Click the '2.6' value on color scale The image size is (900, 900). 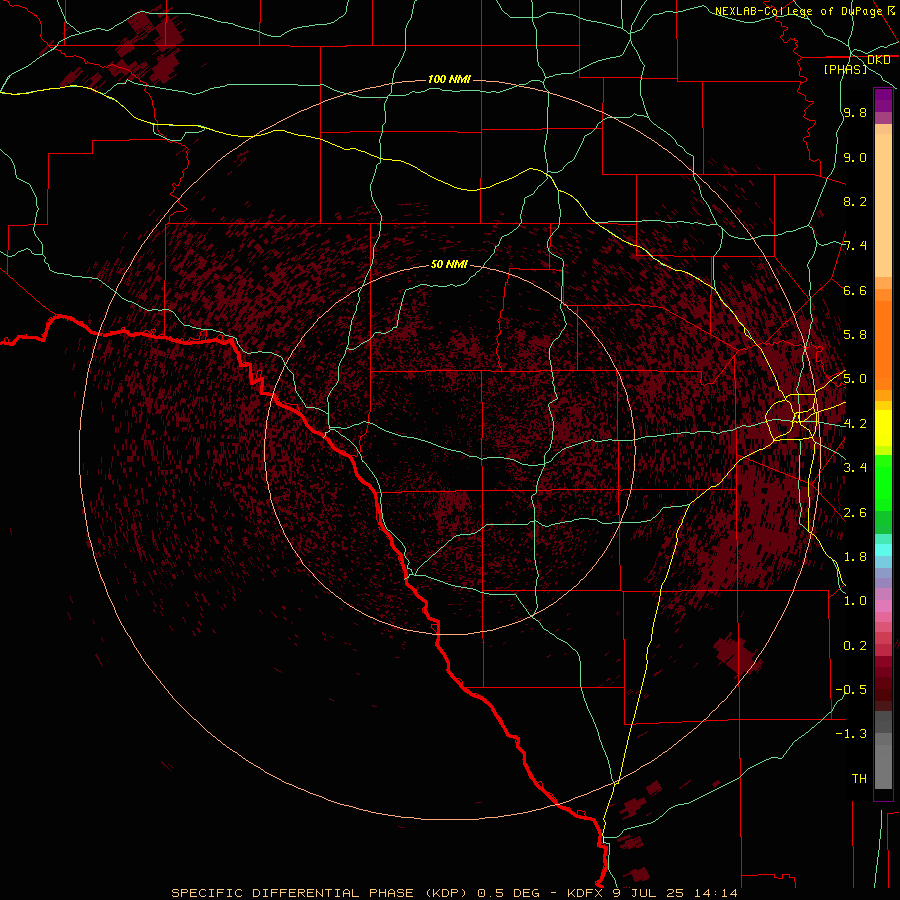[x=855, y=513]
